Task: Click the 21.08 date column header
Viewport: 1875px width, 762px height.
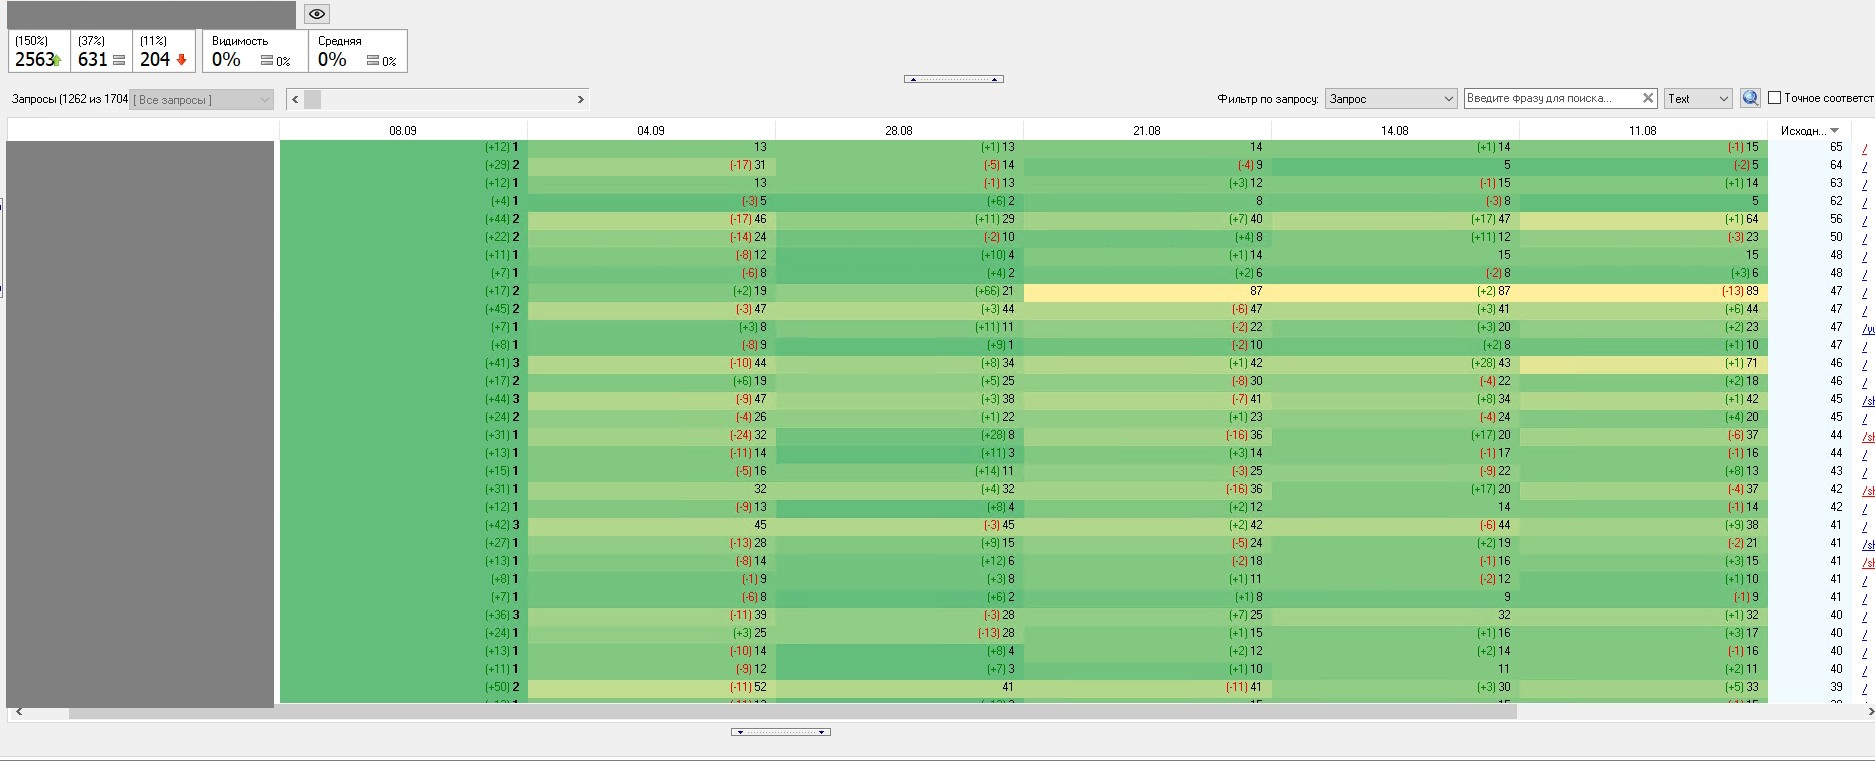Action: 1147,131
